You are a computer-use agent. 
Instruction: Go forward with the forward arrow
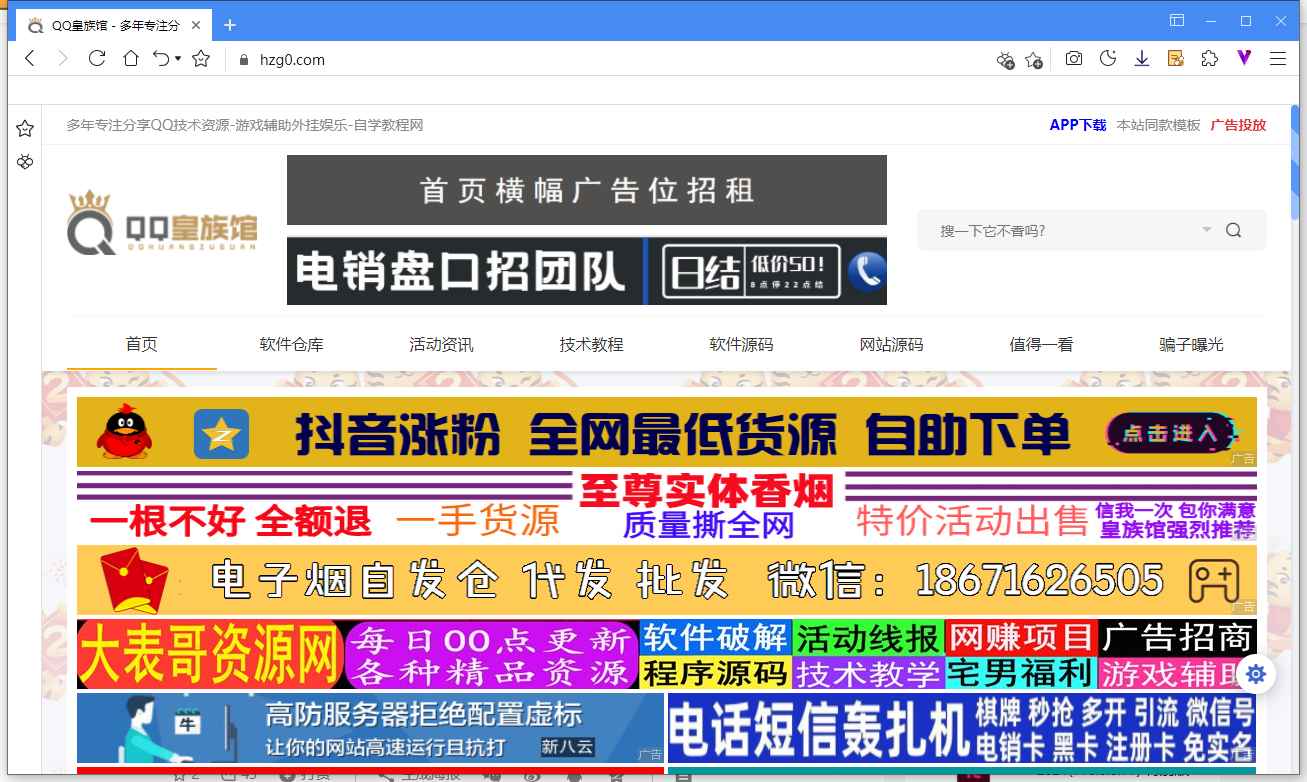click(x=63, y=59)
